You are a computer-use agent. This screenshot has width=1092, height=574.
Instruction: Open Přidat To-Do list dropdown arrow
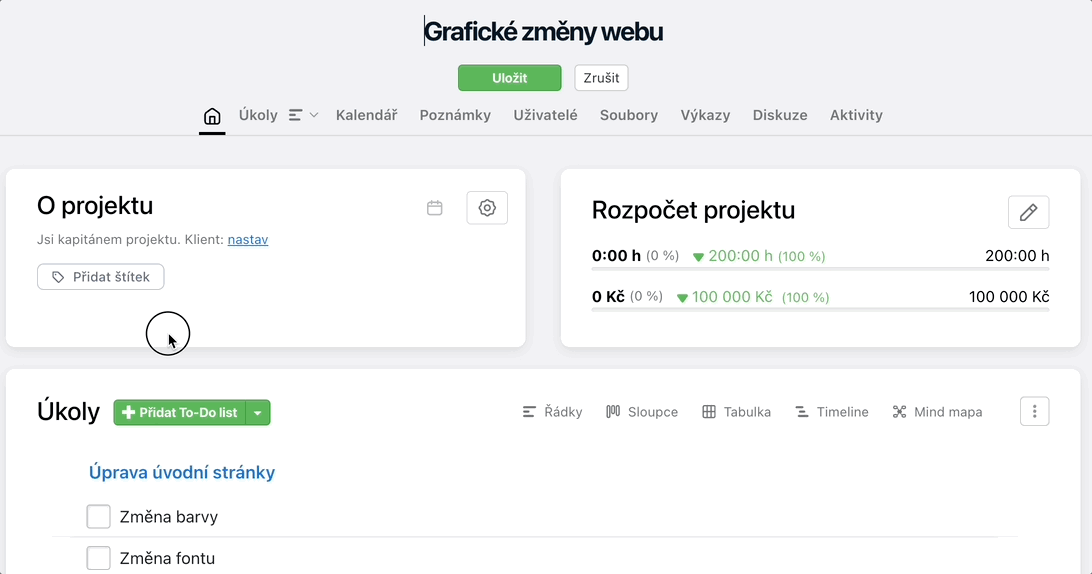pyautogui.click(x=258, y=412)
